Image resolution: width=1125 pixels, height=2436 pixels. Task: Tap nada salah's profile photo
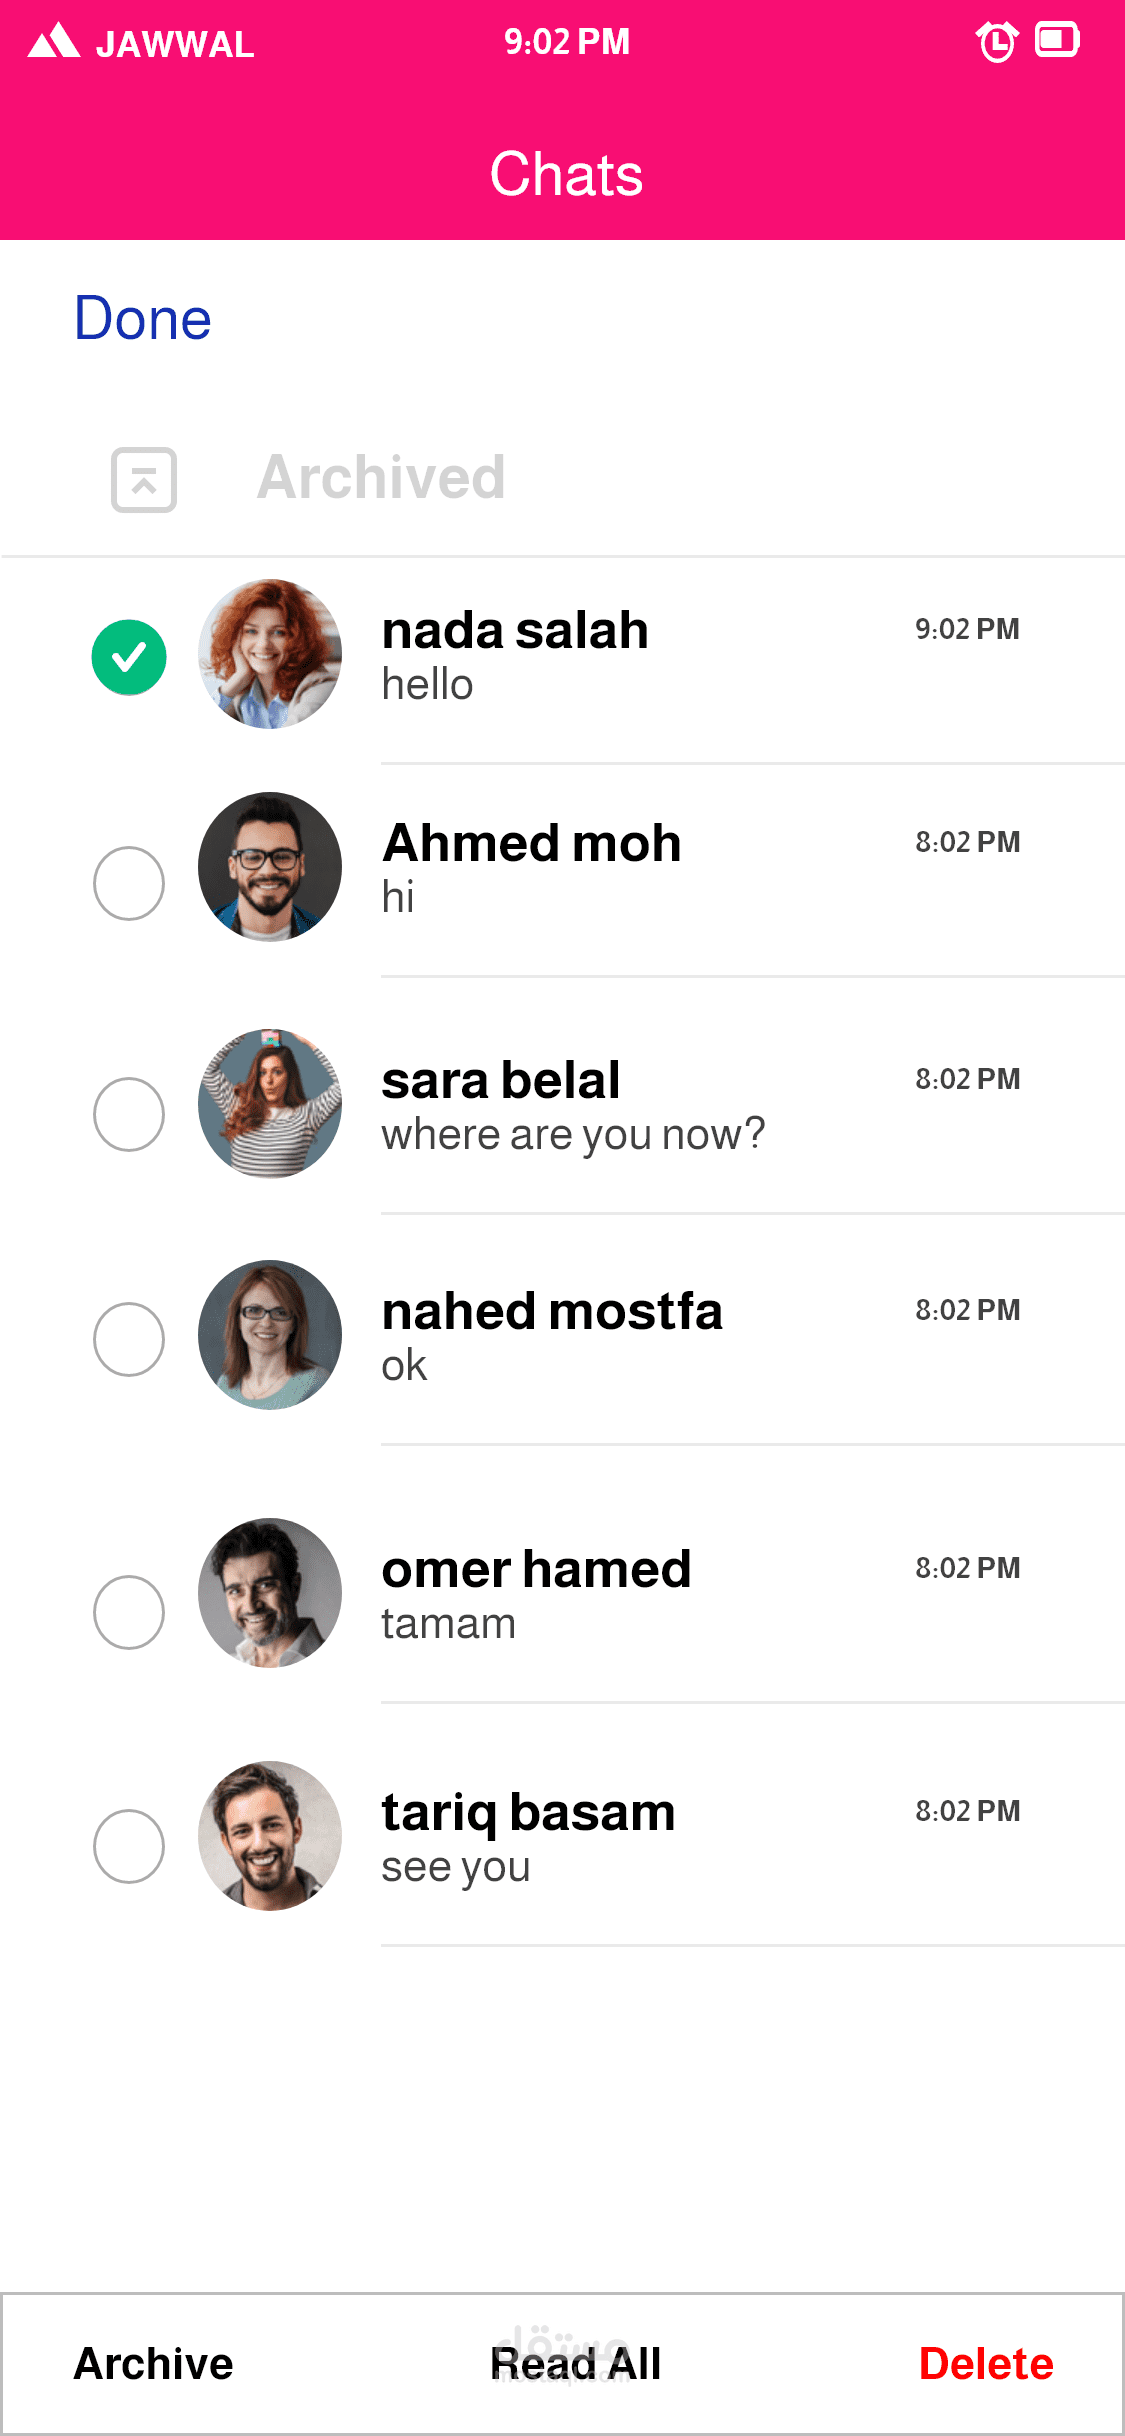point(270,654)
